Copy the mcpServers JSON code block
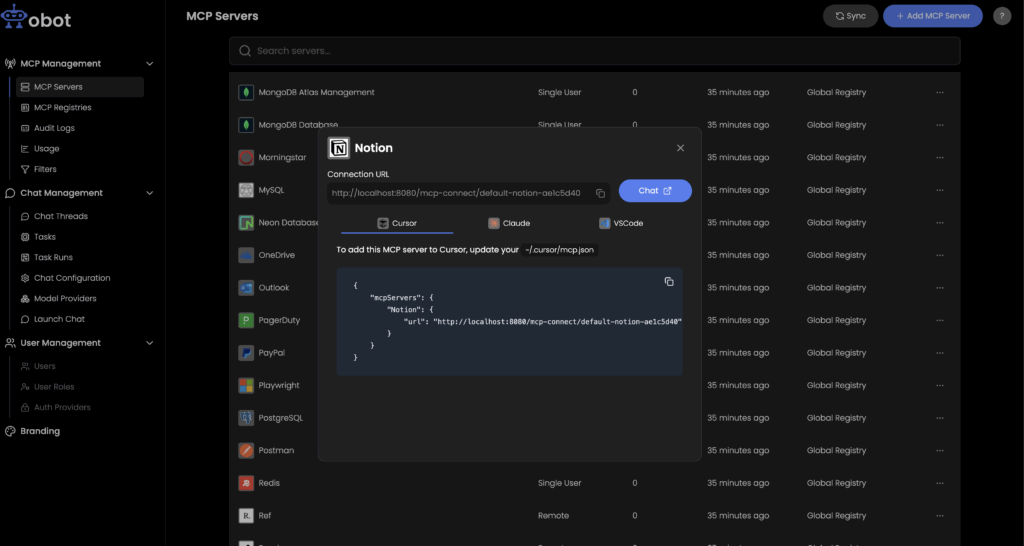This screenshot has width=1024, height=546. (669, 282)
